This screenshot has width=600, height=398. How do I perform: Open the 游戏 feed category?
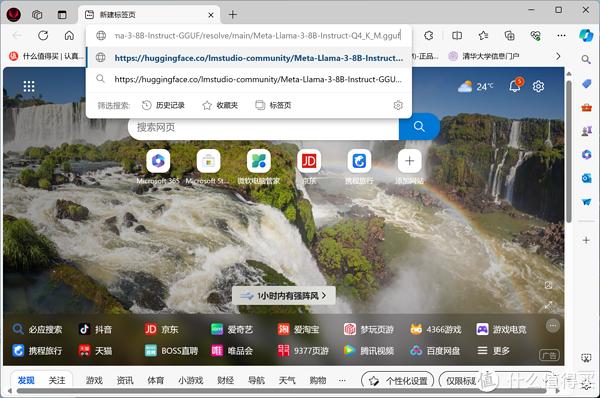click(x=94, y=380)
